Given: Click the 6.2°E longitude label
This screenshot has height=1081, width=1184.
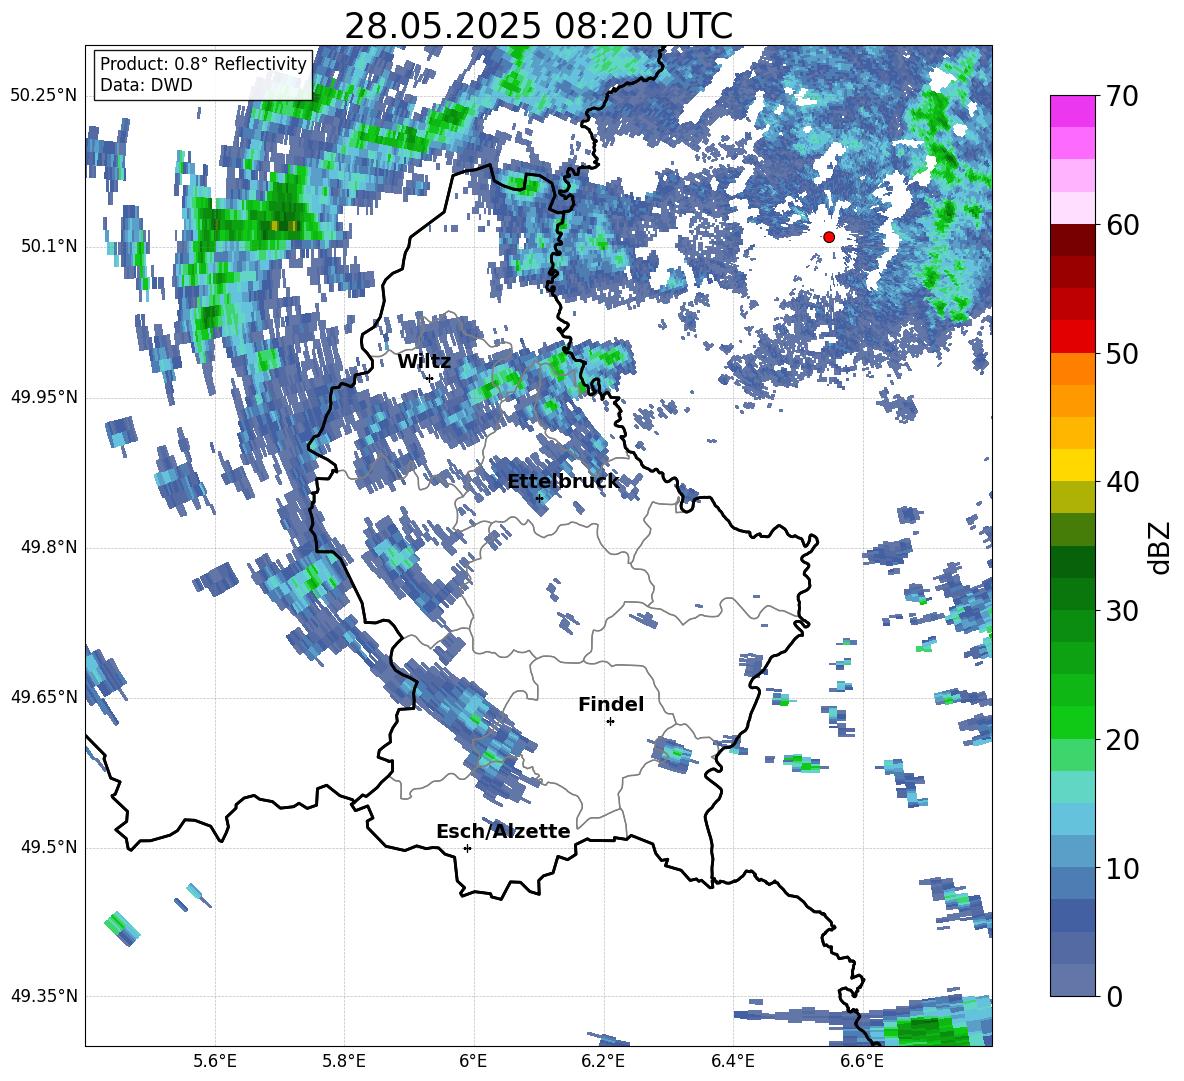Looking at the screenshot, I should (603, 1061).
